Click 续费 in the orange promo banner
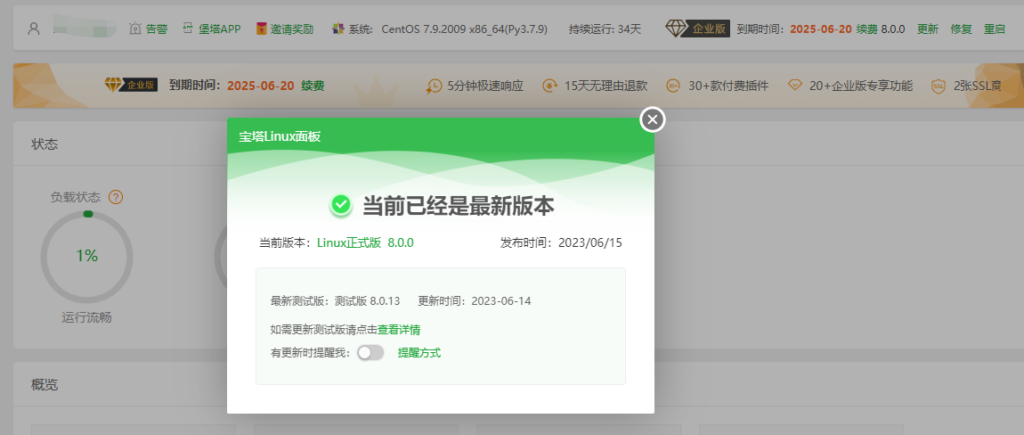 click(x=312, y=86)
